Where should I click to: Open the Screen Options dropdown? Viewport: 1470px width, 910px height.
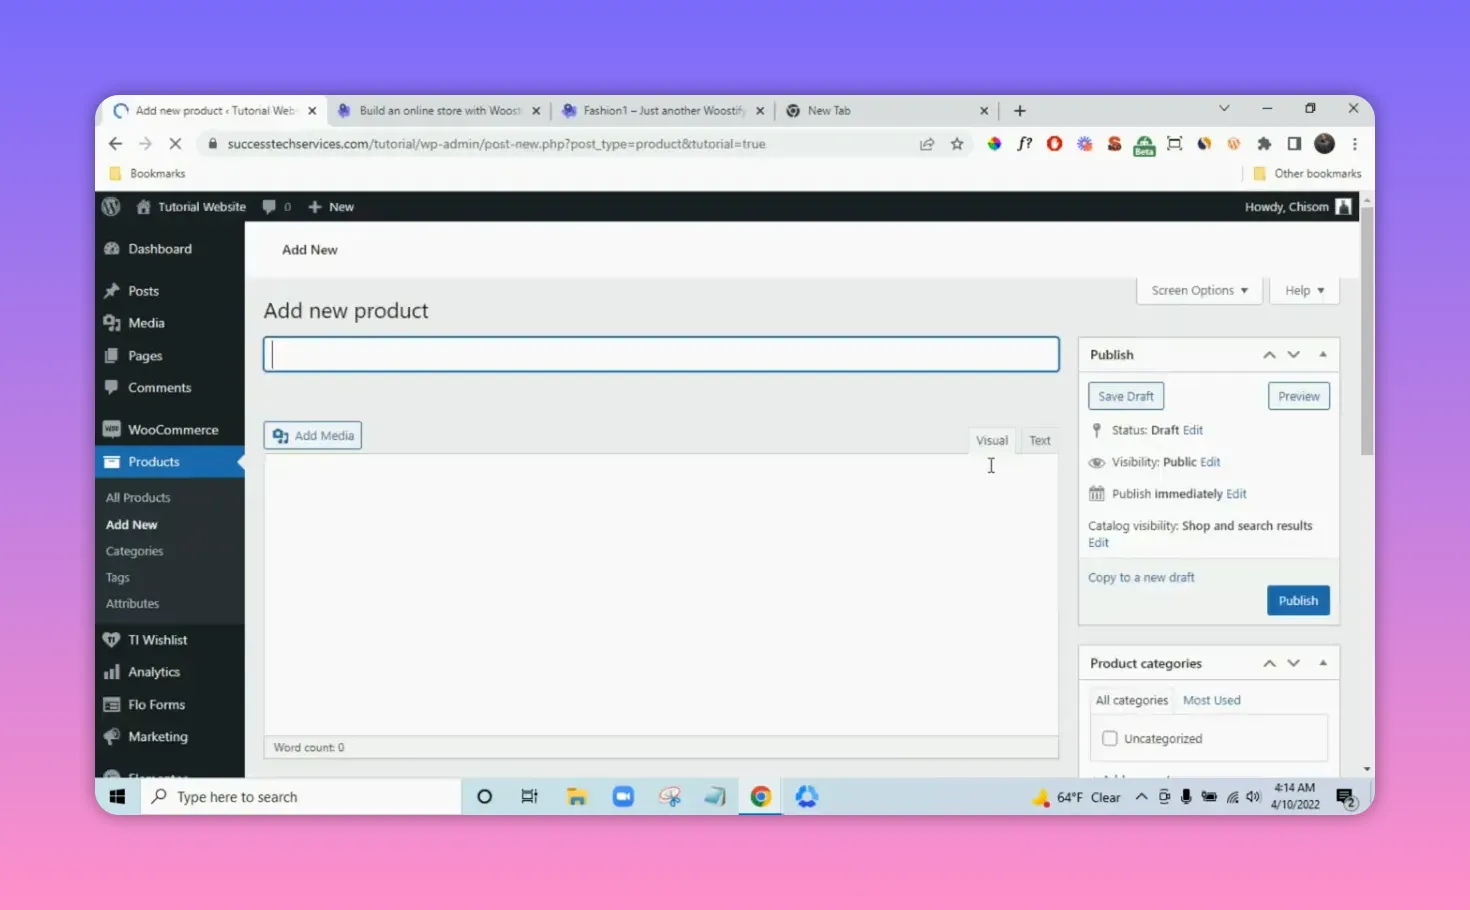[1198, 290]
